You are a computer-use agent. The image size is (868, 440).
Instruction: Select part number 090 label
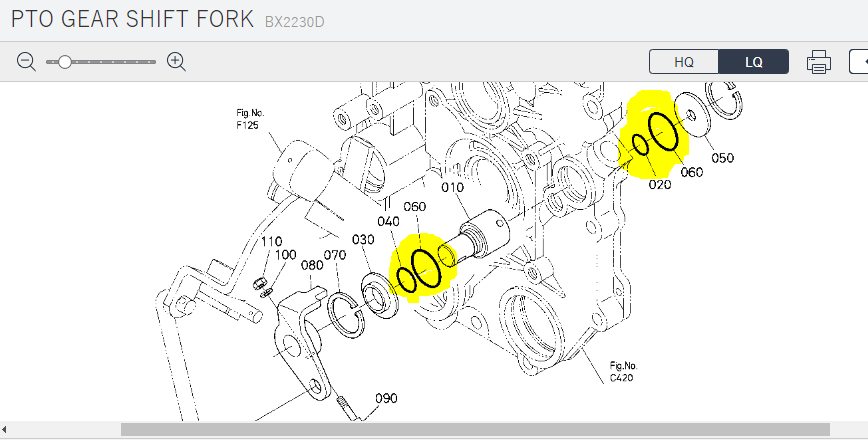(x=387, y=398)
